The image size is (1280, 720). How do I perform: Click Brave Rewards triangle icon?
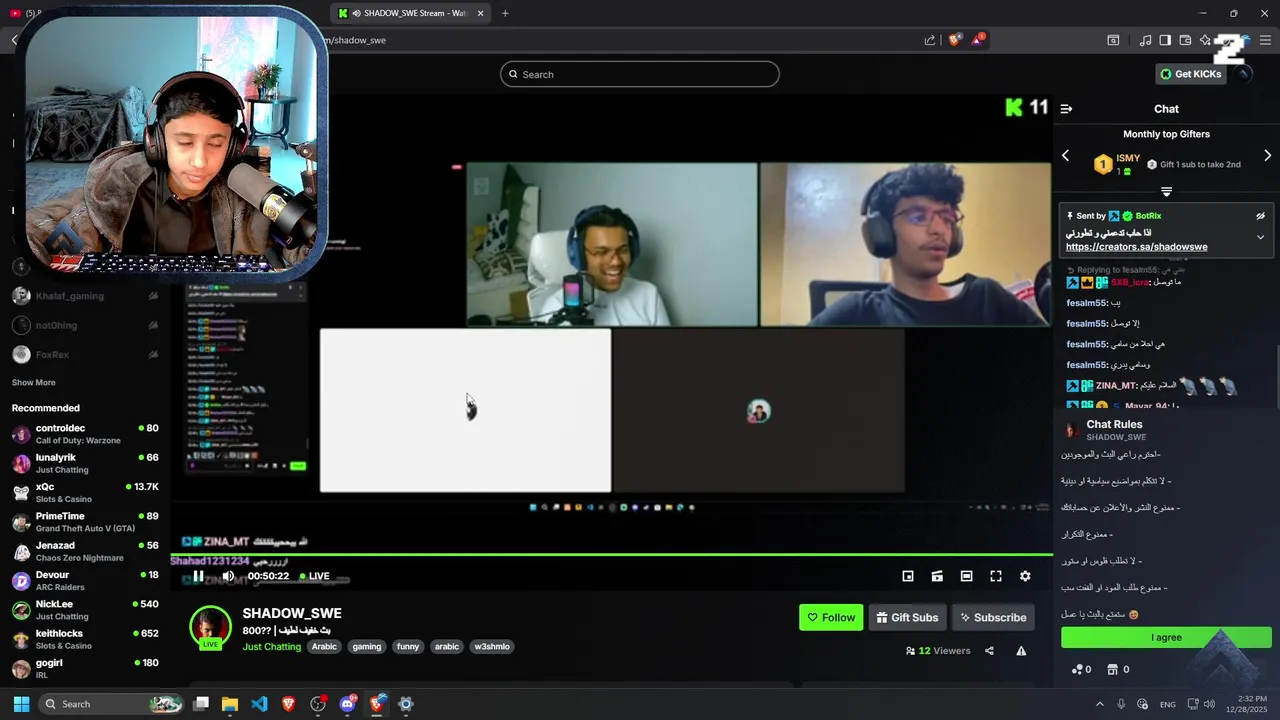click(977, 40)
